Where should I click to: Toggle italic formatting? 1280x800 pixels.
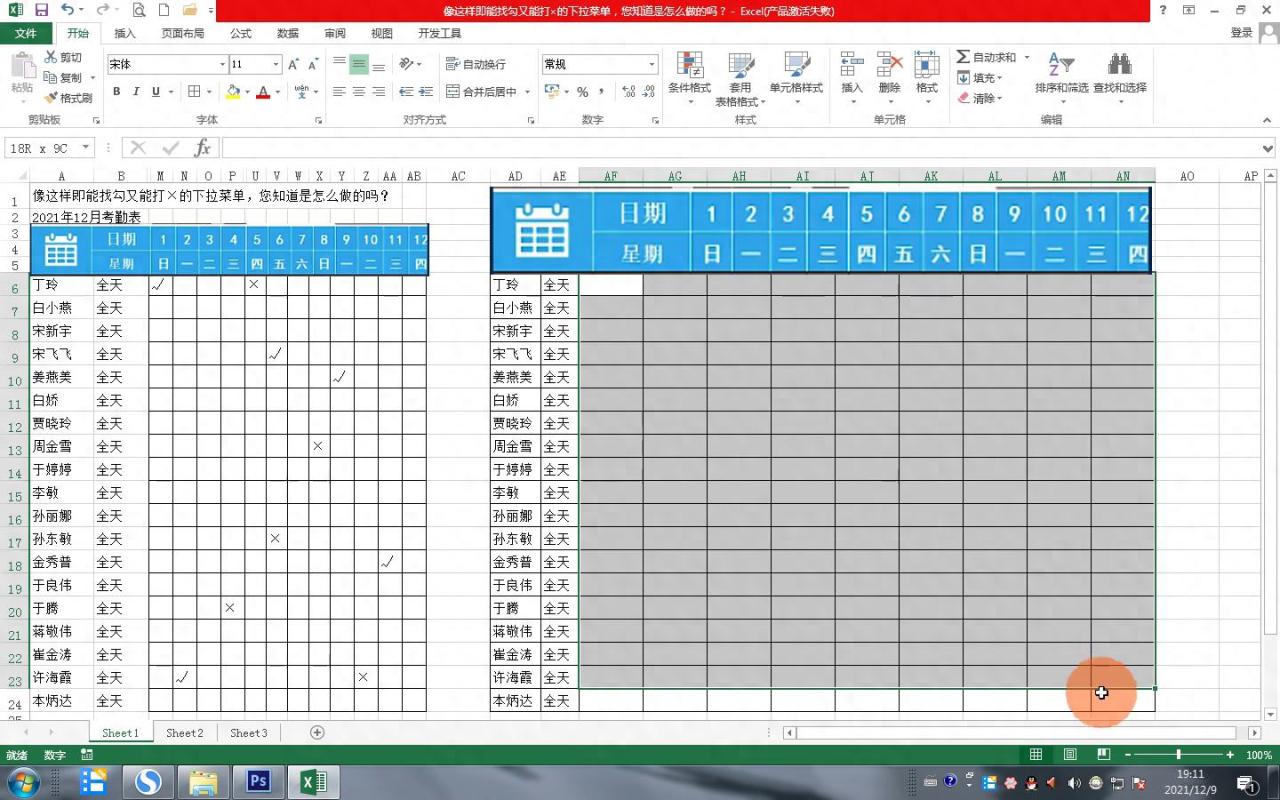click(x=138, y=91)
